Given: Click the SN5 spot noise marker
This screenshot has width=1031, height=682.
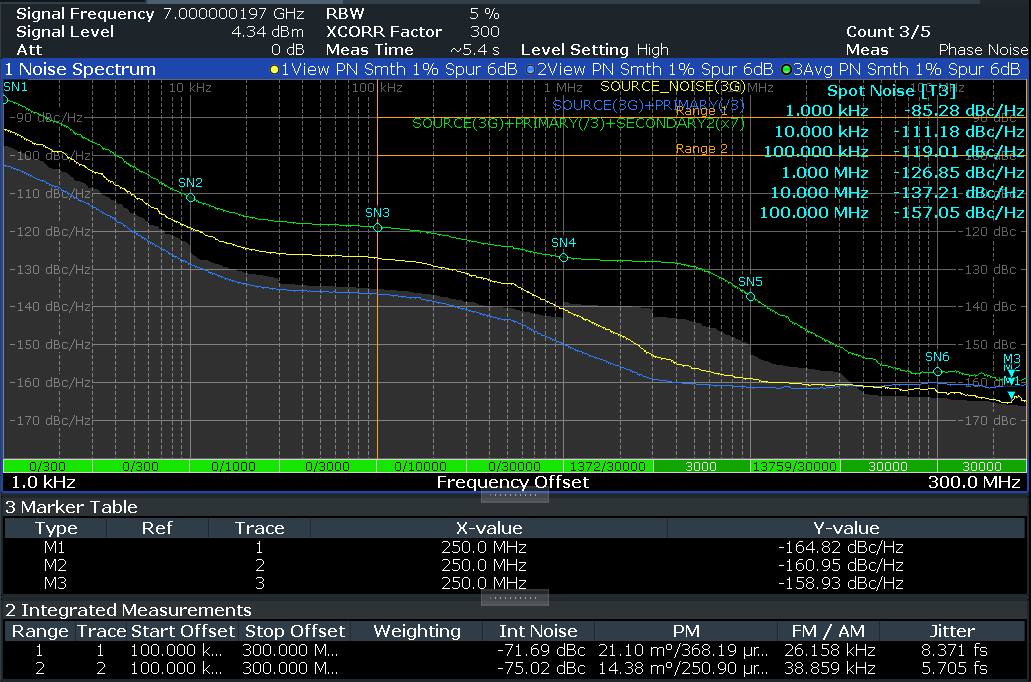Looking at the screenshot, I should click(751, 296).
